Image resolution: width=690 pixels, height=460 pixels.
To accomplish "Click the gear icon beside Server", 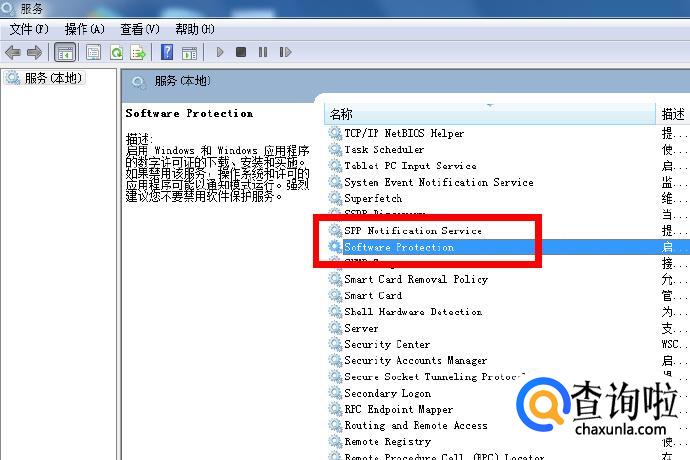I will (x=335, y=328).
